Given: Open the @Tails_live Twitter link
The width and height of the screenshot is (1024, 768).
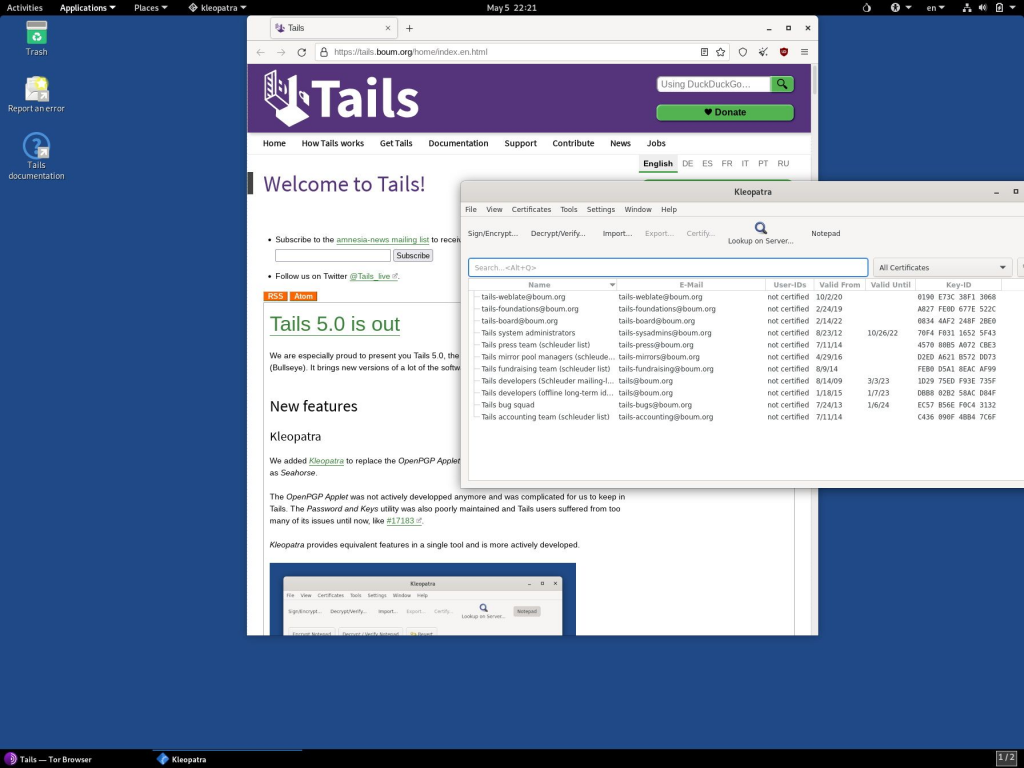Looking at the screenshot, I should [x=374, y=276].
